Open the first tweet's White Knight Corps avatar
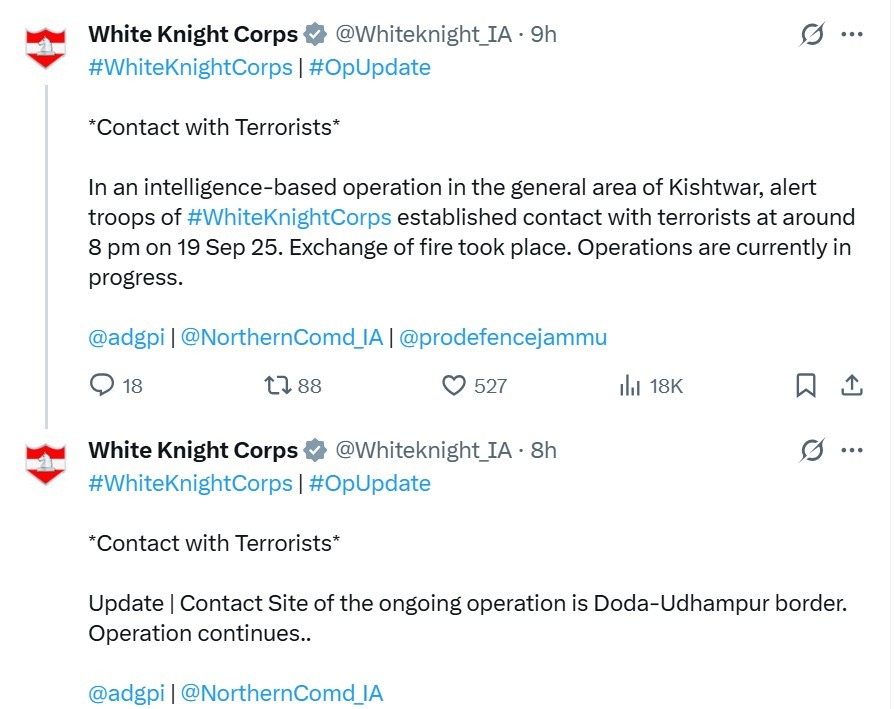 pyautogui.click(x=45, y=46)
